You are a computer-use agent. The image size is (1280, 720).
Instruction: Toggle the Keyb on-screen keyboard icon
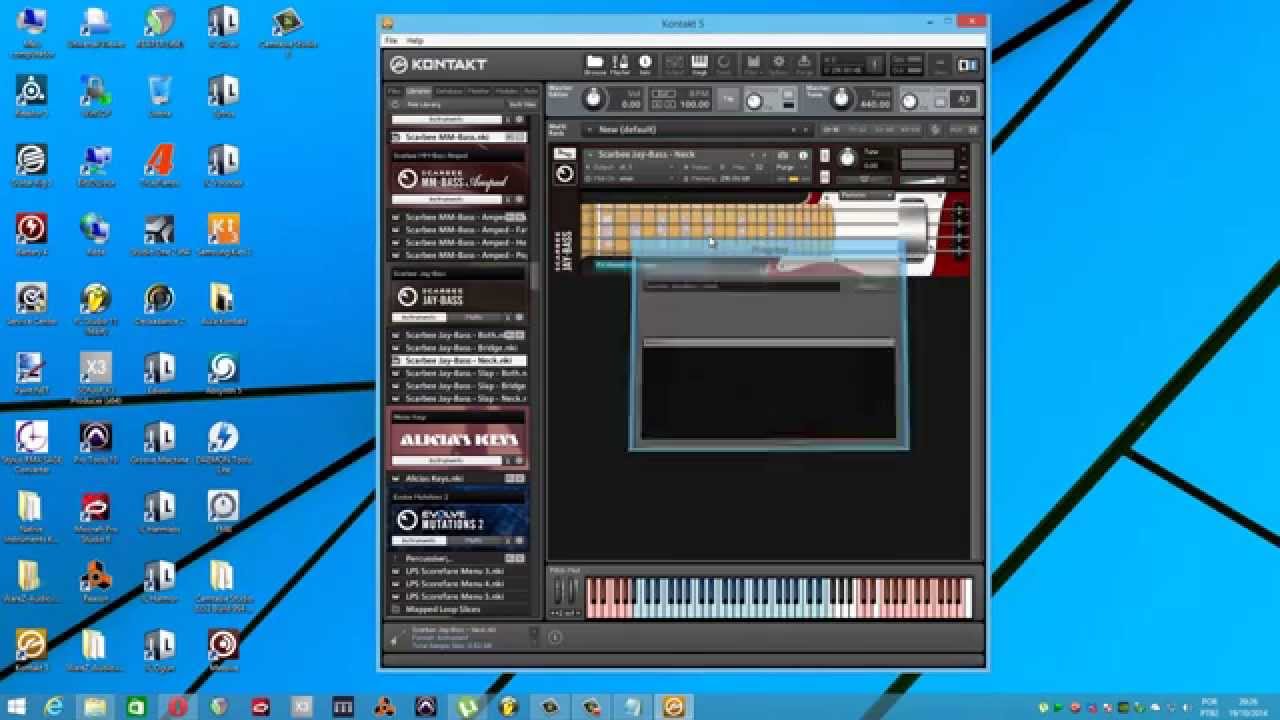pos(699,65)
